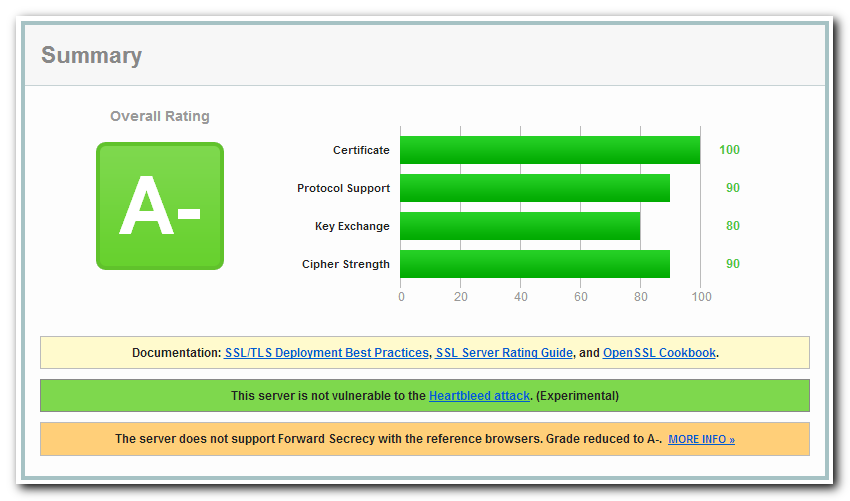
Task: Click the Protocol Support score bar
Action: click(535, 188)
